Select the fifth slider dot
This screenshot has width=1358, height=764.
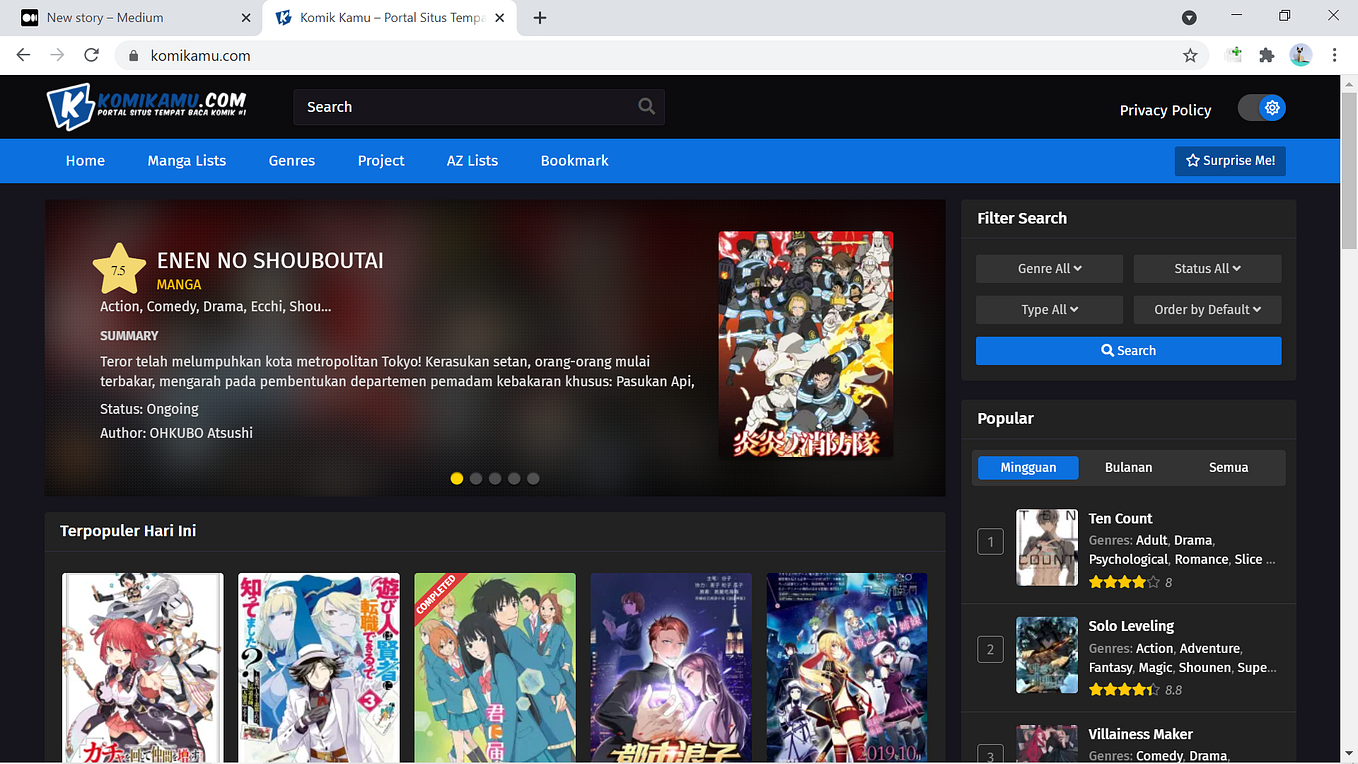tap(533, 478)
